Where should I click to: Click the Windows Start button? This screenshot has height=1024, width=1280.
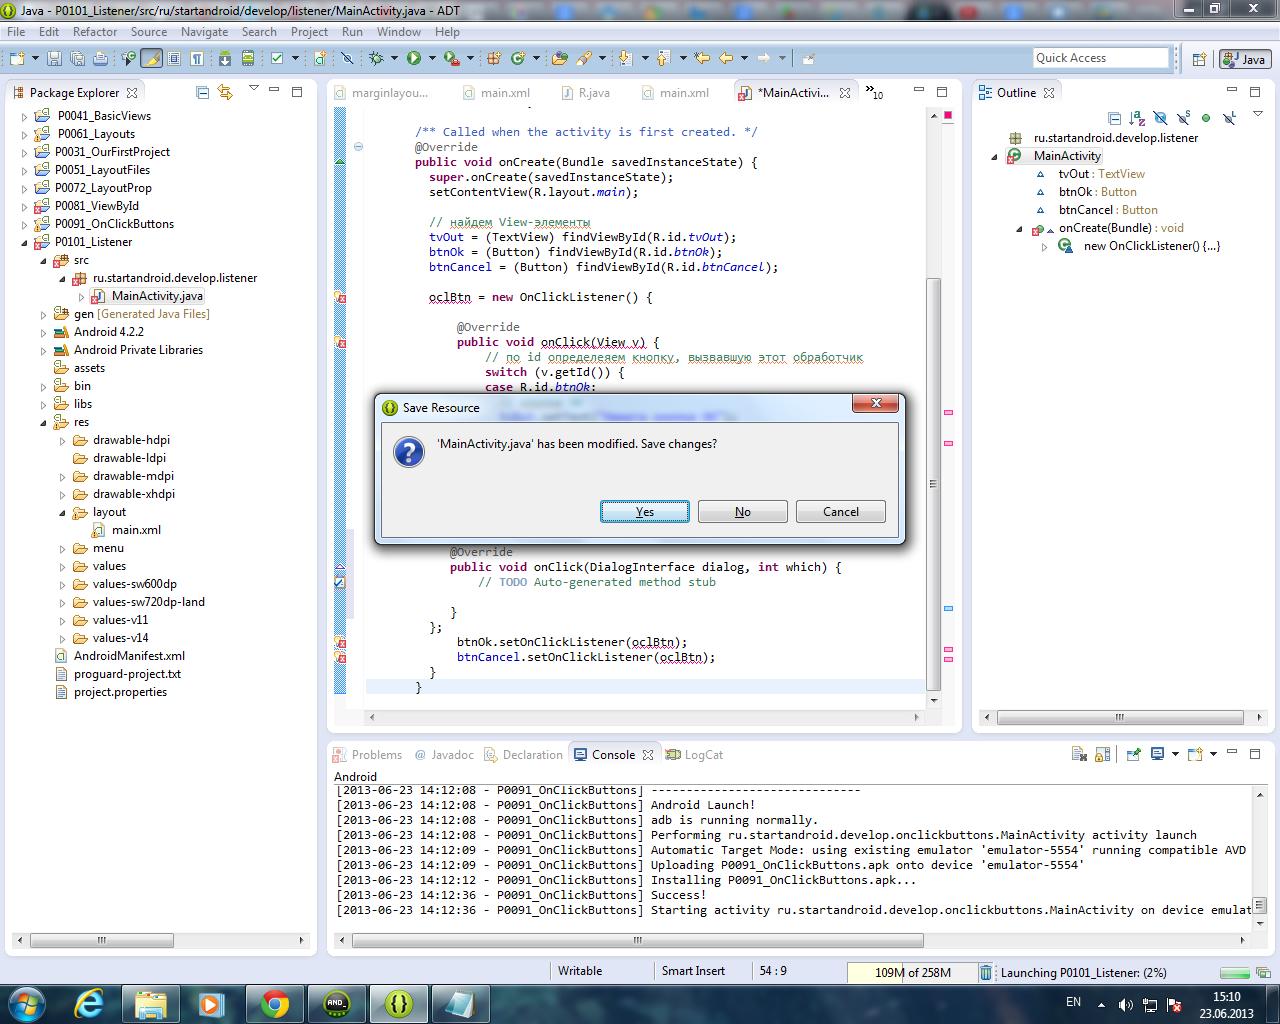25,1003
